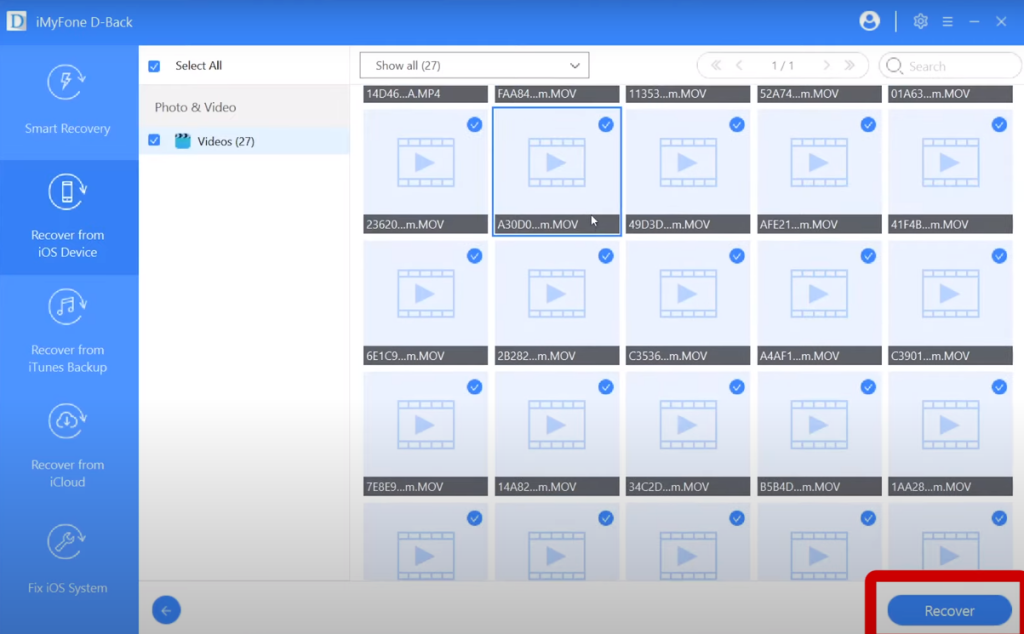
Task: Click inside the Search field
Action: pos(948,65)
